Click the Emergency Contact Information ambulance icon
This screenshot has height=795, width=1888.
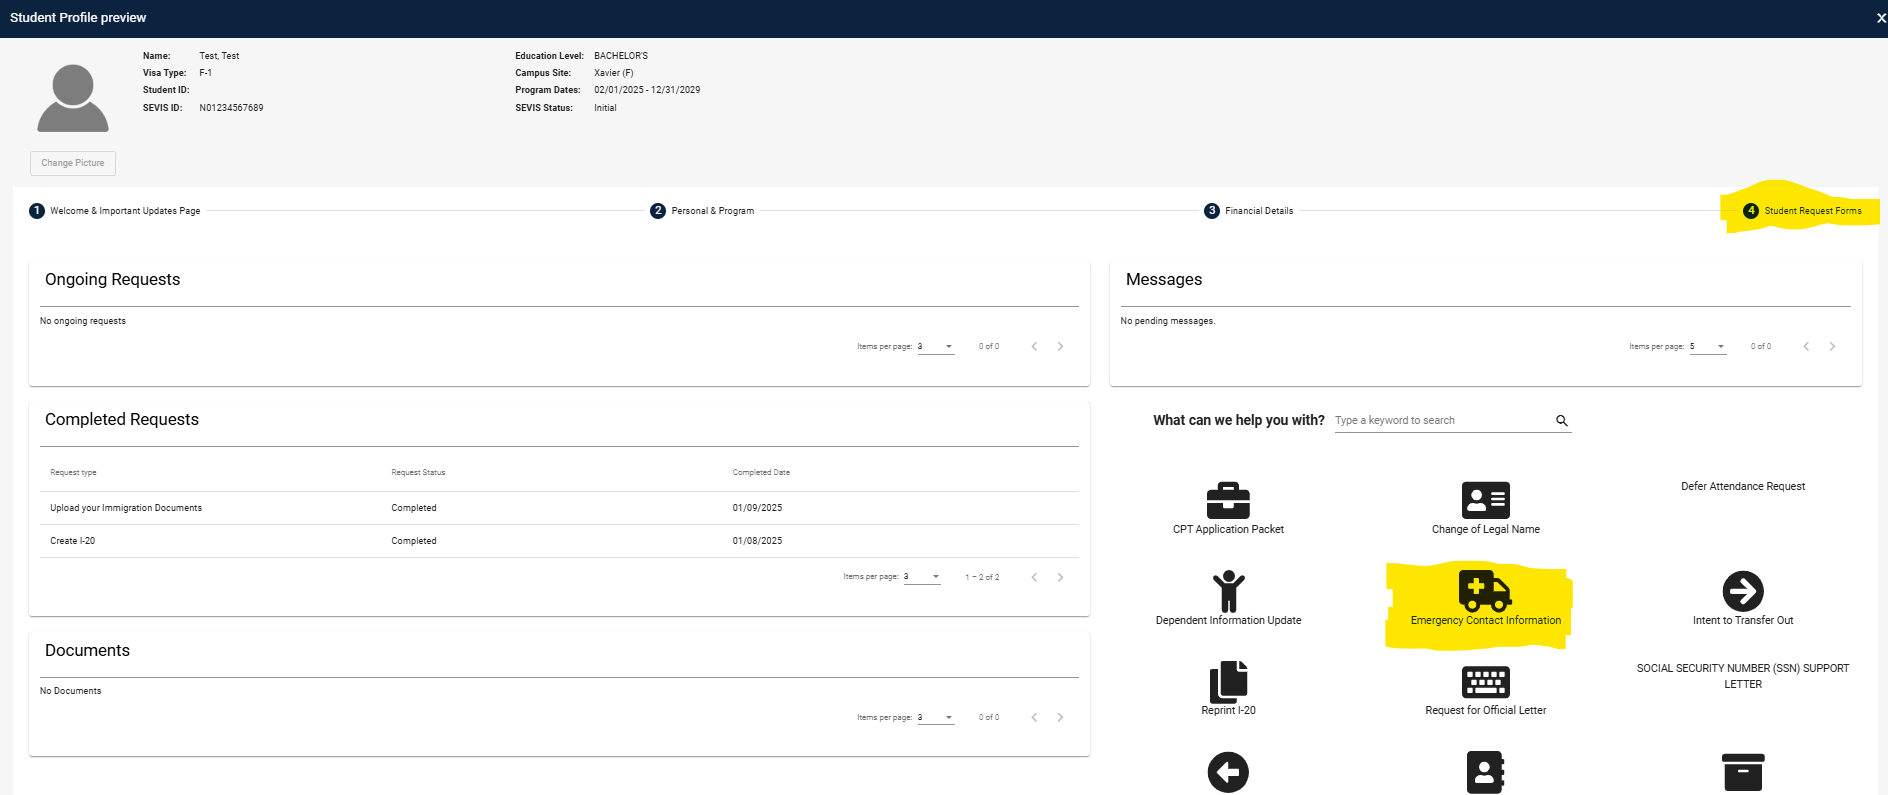tap(1485, 591)
